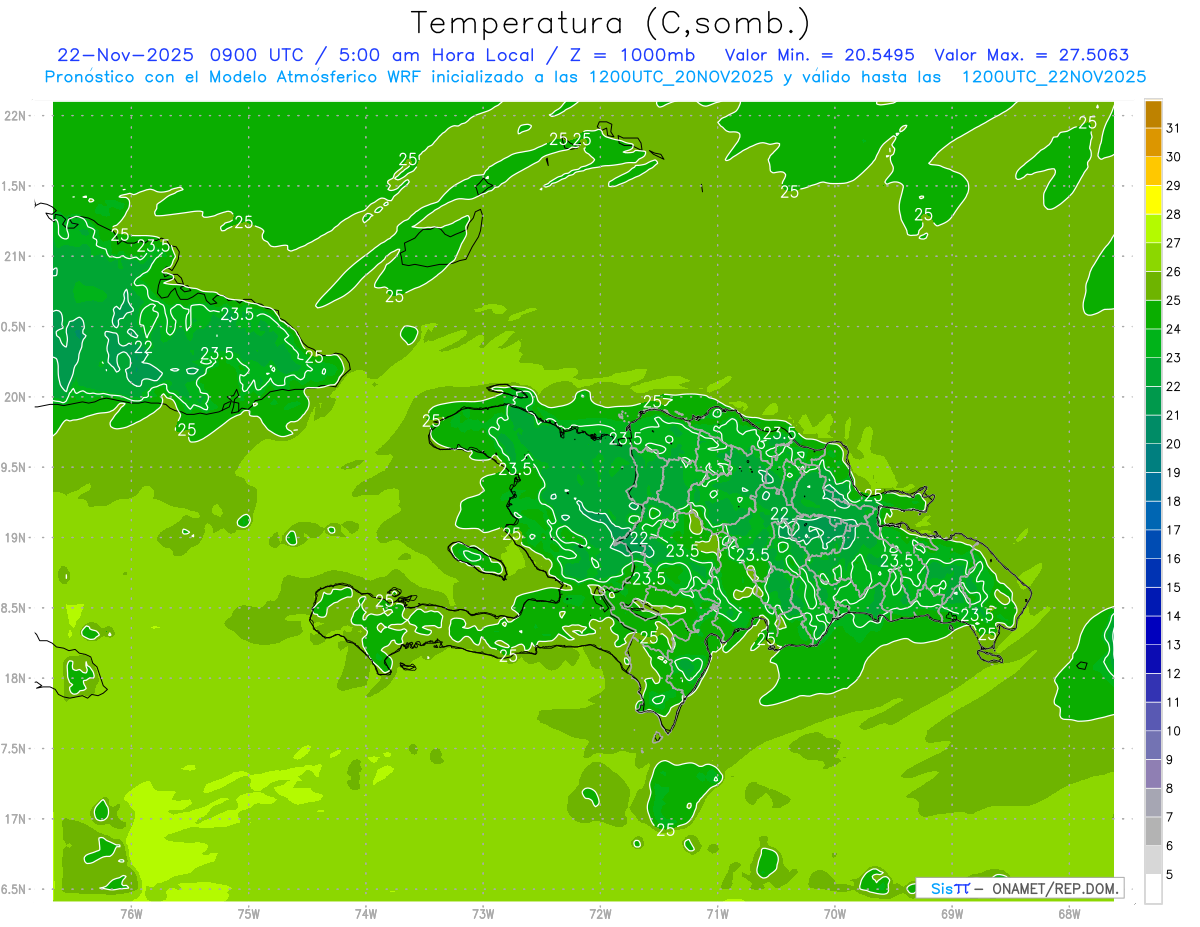Click the colorbar label "16"
The image size is (1200, 927).
1174,559
